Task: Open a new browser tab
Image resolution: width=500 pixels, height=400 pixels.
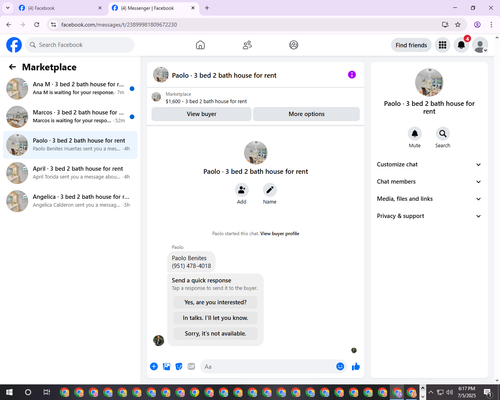Action: pyautogui.click(x=207, y=8)
